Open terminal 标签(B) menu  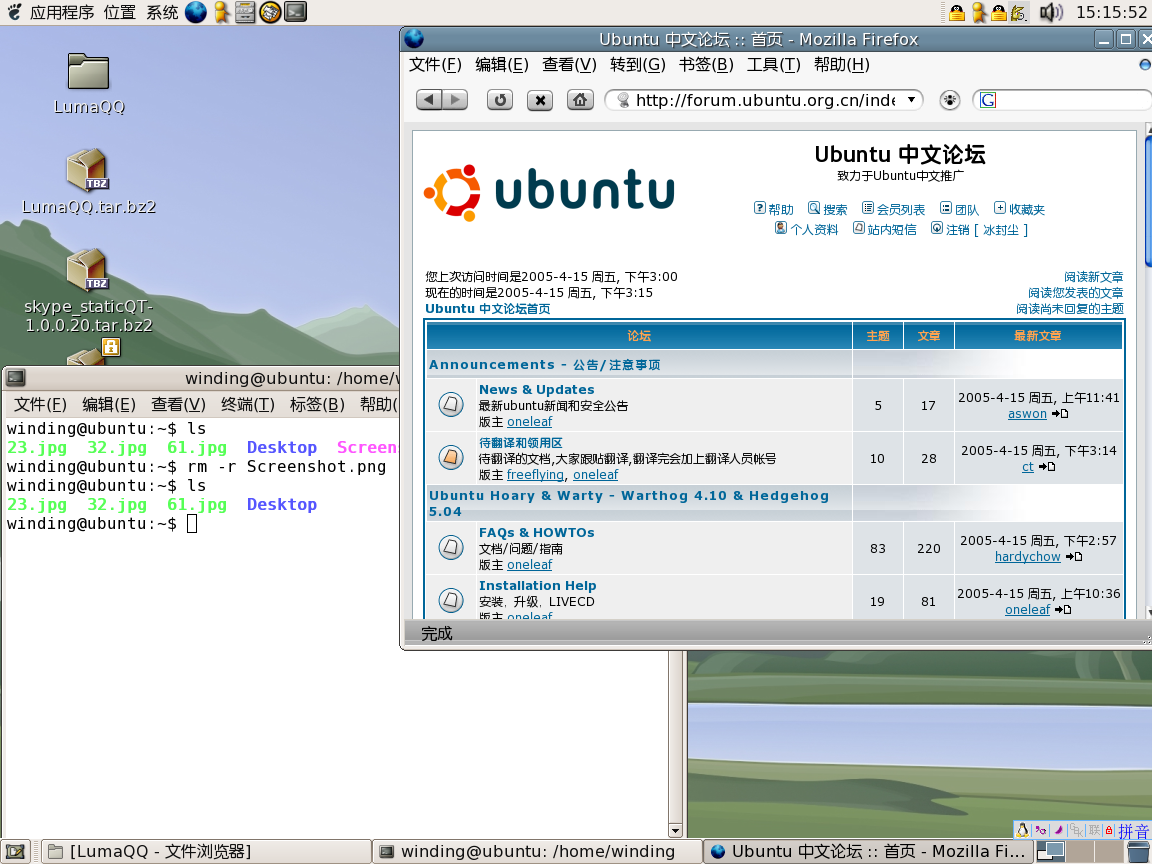point(317,405)
